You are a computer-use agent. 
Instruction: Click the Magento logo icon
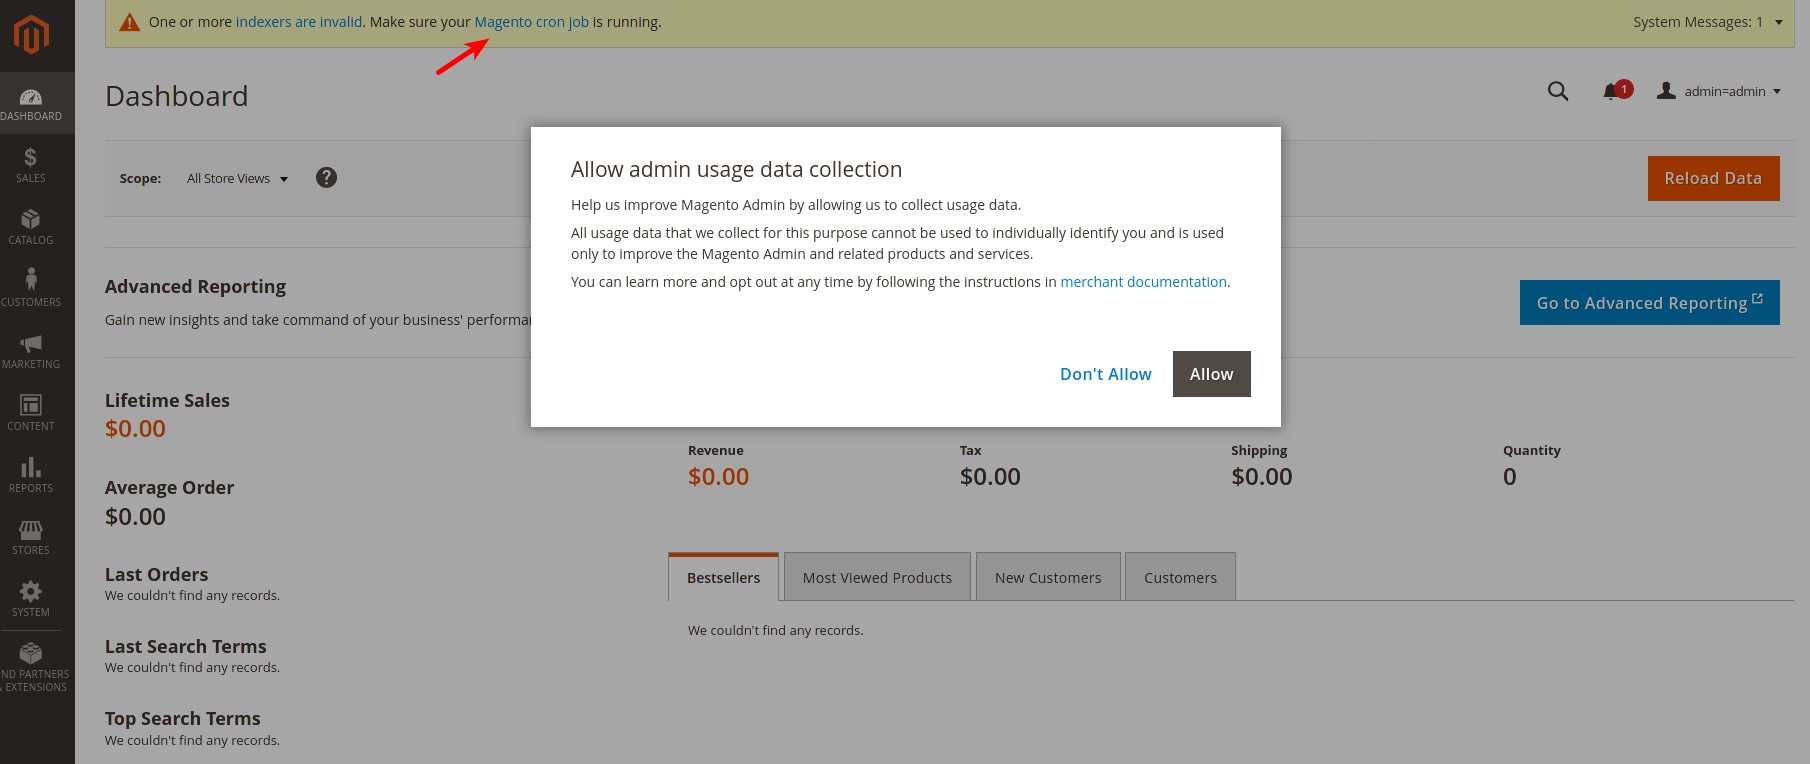pyautogui.click(x=31, y=35)
